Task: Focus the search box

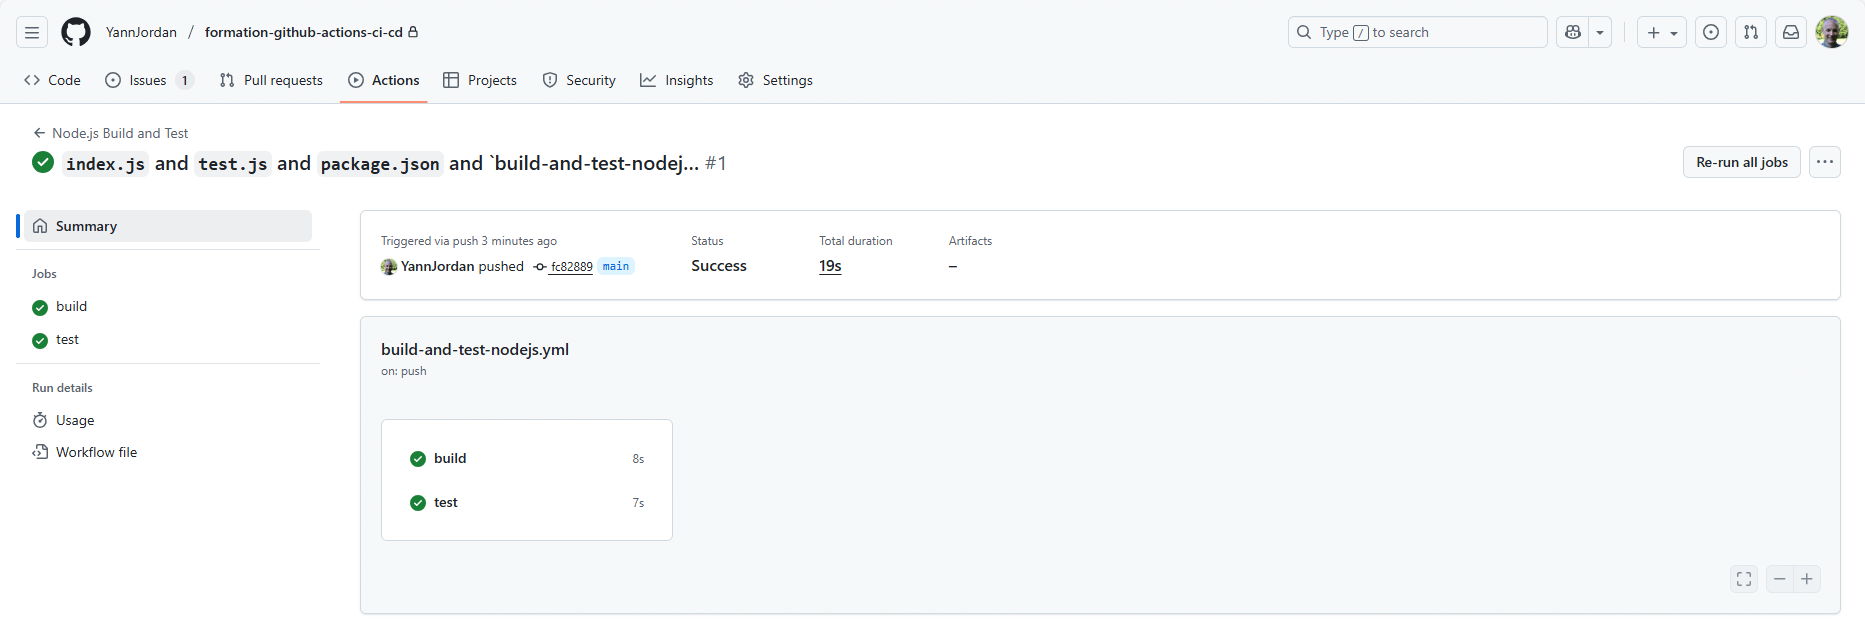Action: pos(1418,32)
